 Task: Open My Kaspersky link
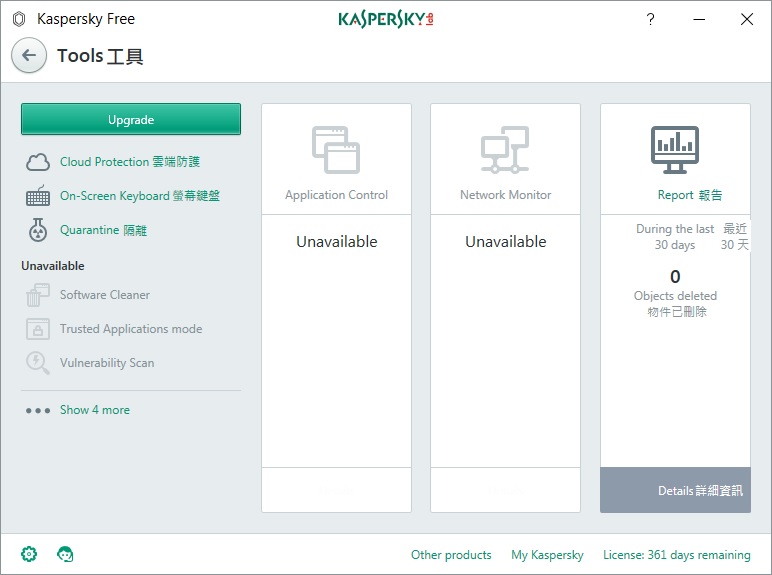tap(547, 555)
